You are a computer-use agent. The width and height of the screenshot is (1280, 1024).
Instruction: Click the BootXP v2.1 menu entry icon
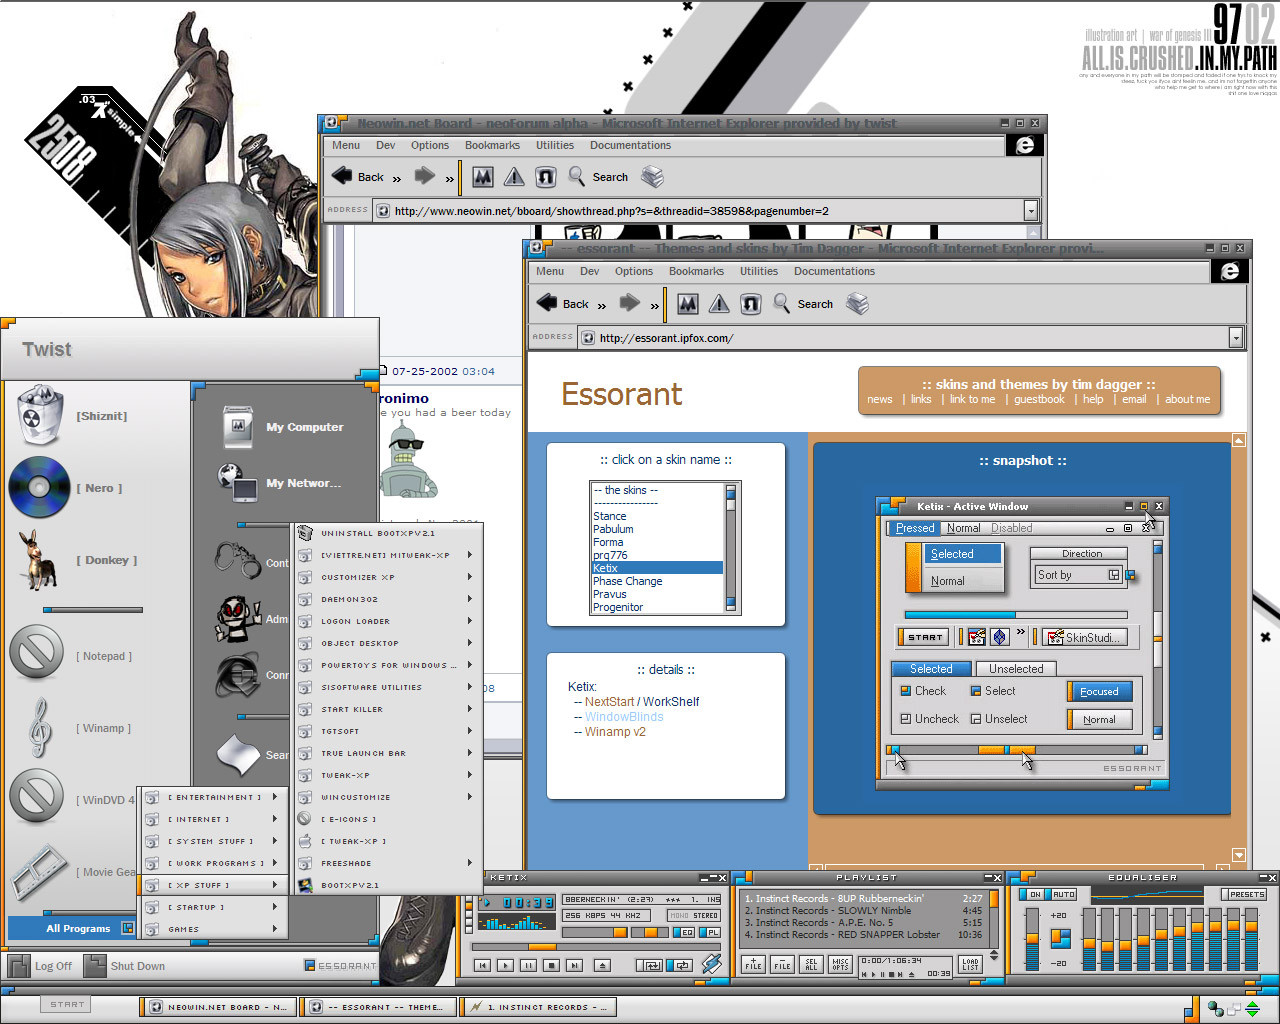[305, 885]
